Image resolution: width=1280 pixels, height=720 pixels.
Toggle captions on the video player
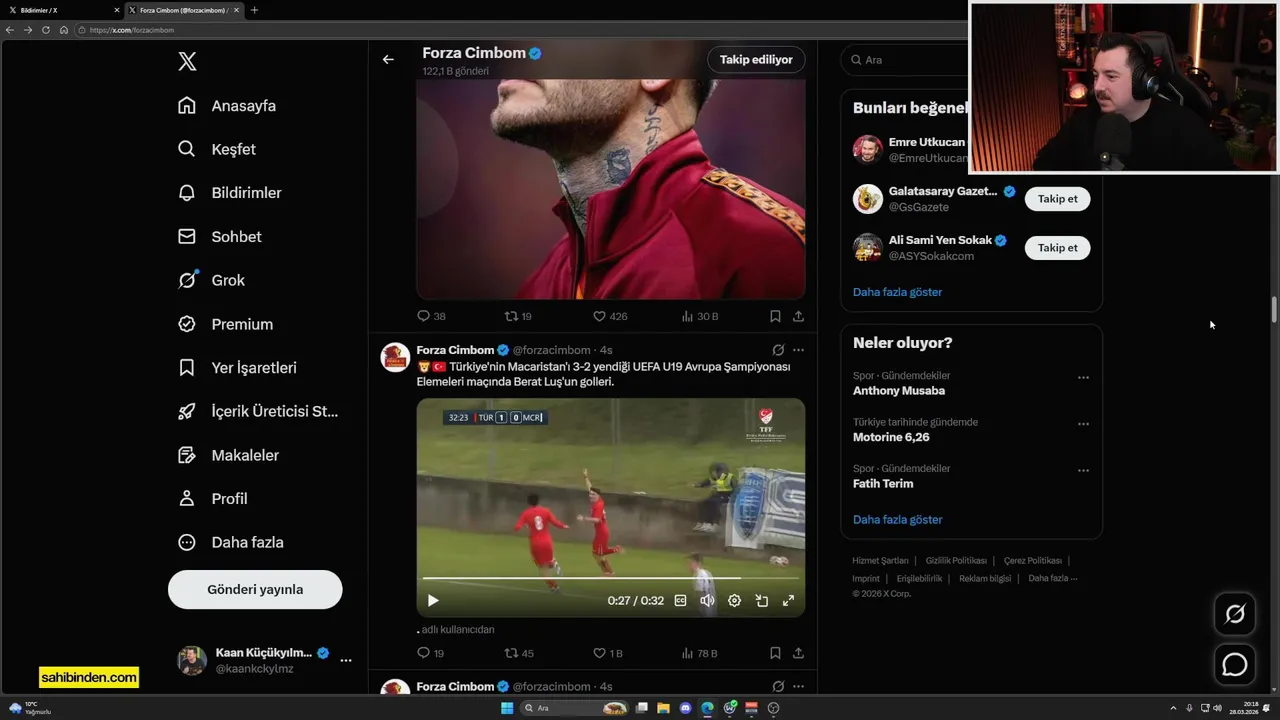click(x=680, y=601)
